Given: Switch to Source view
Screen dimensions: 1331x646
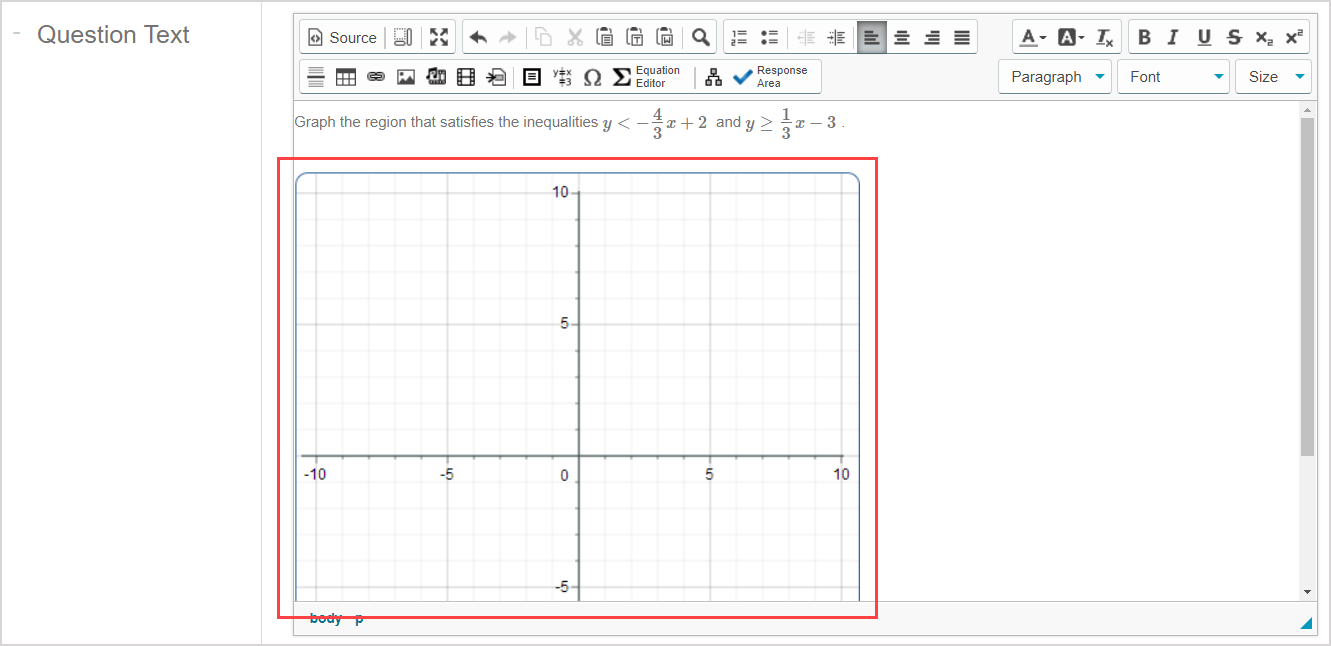Looking at the screenshot, I should tap(341, 36).
